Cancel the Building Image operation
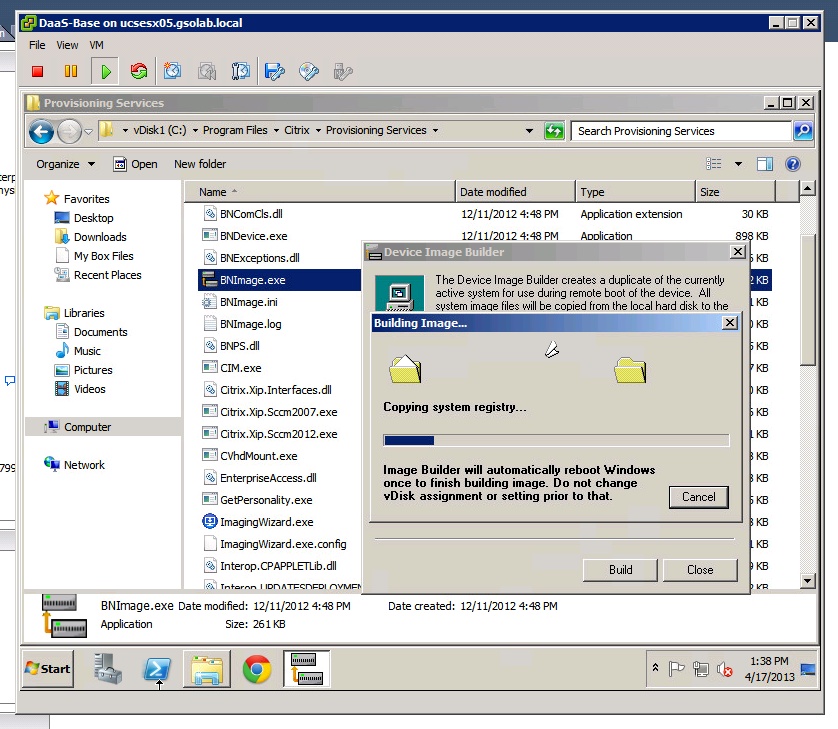The height and width of the screenshot is (729, 838). 698,497
